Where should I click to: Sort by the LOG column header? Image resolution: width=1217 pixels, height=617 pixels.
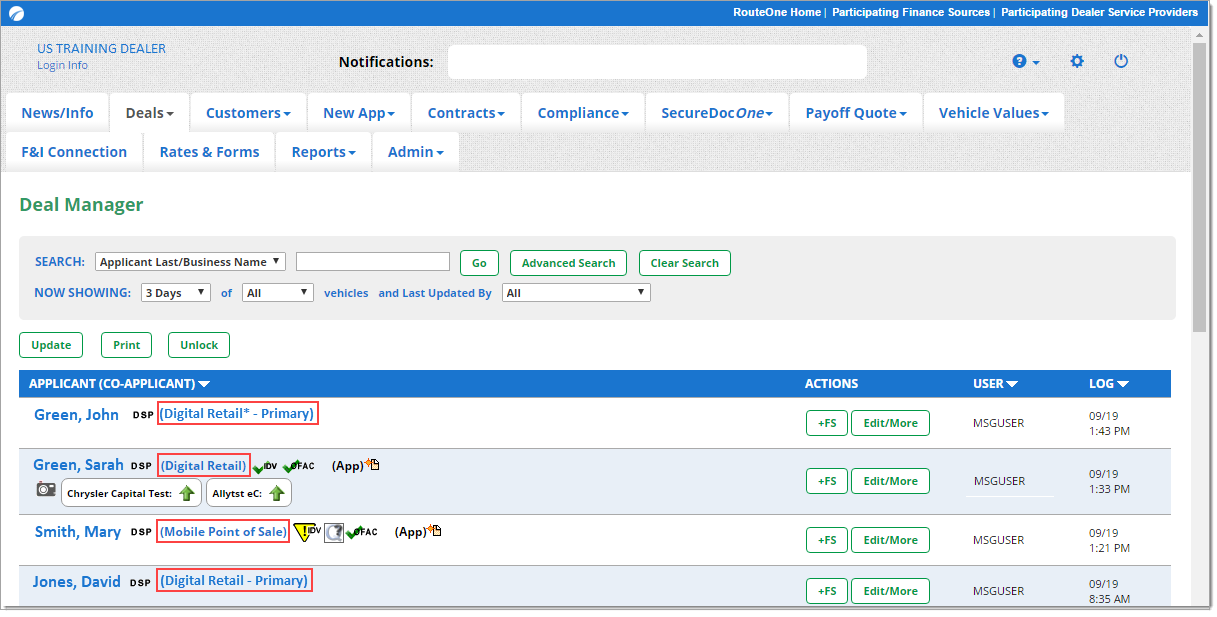click(x=1108, y=384)
